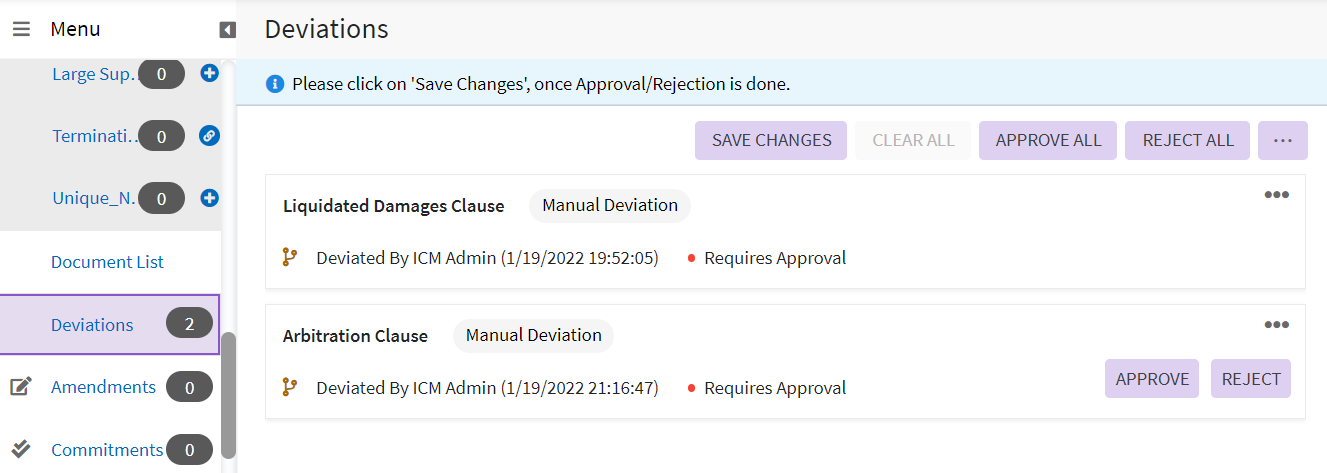Click the Amendments edit icon
The image size is (1327, 473).
(x=21, y=387)
